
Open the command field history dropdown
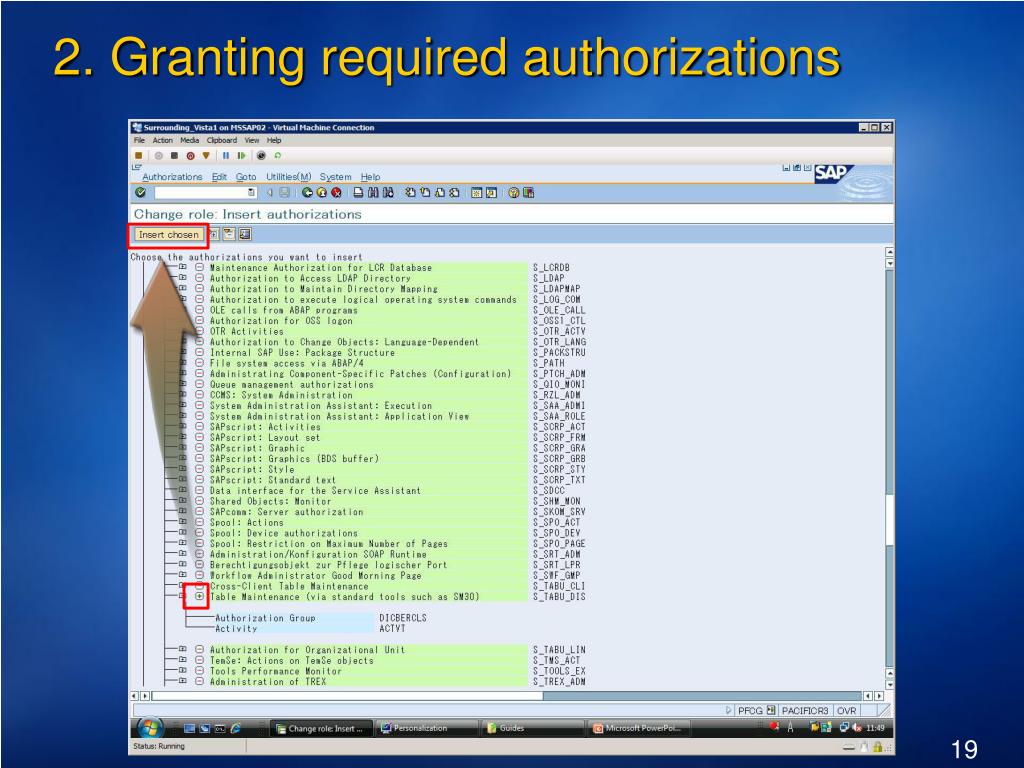251,193
